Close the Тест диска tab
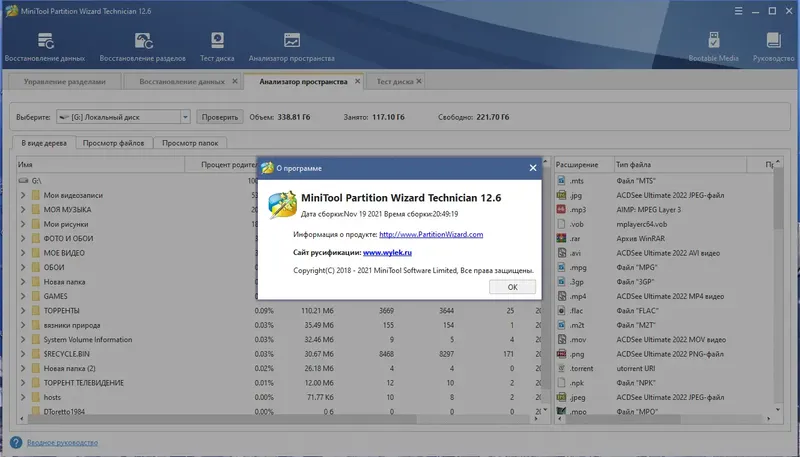800x457 pixels. 419,81
